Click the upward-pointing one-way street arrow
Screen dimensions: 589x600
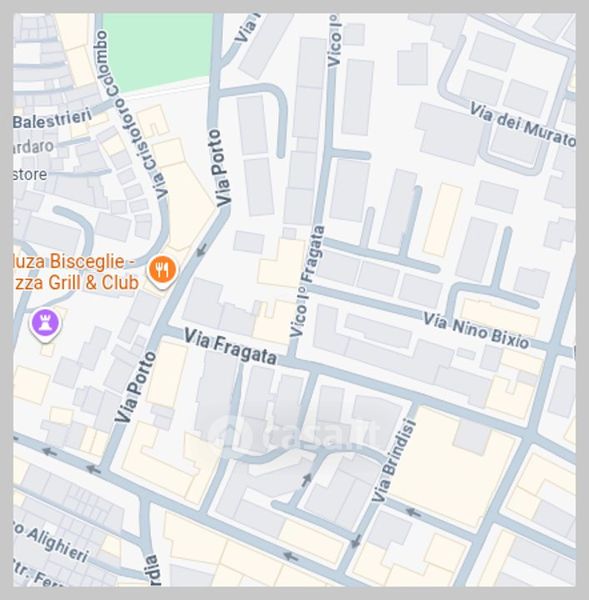pos(307,480)
